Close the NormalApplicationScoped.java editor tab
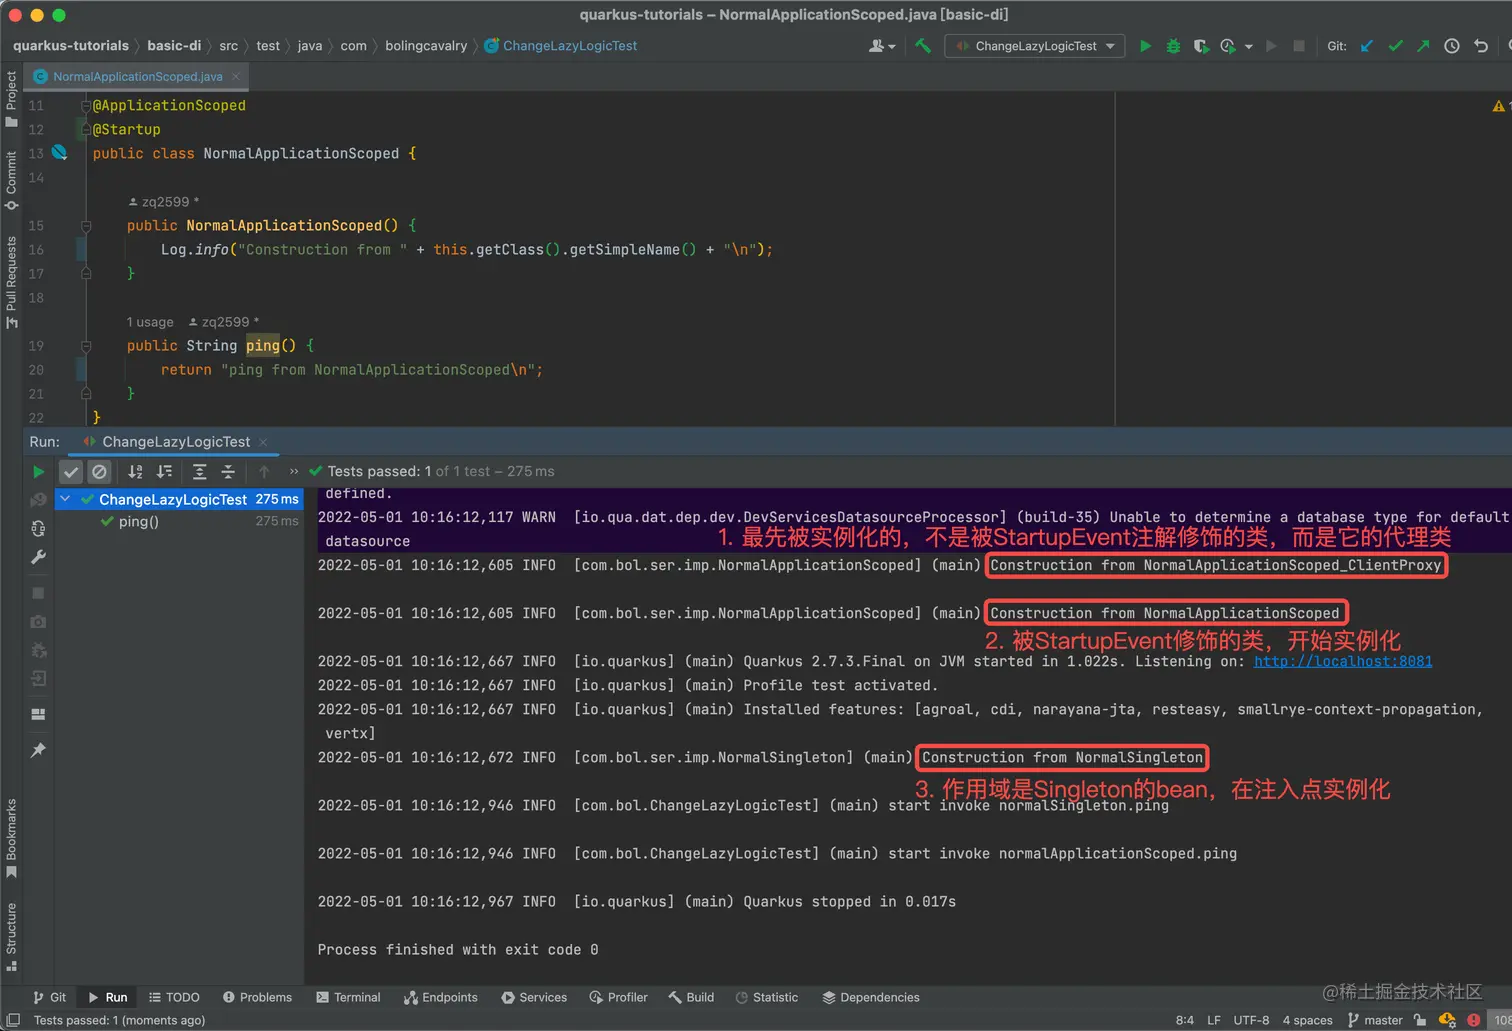This screenshot has height=1031, width=1512. (236, 77)
